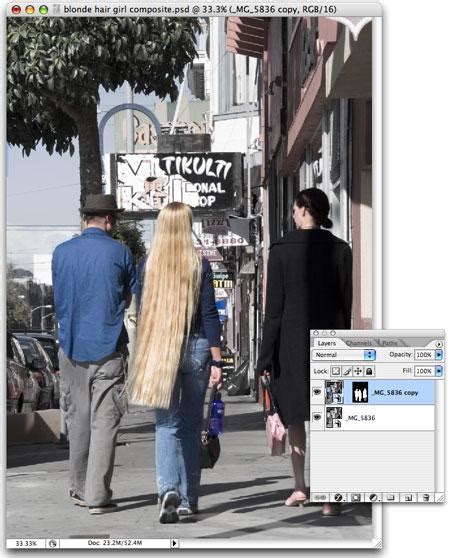Create a new group with folder icon
Viewport: 450px width, 558px height.
point(390,498)
